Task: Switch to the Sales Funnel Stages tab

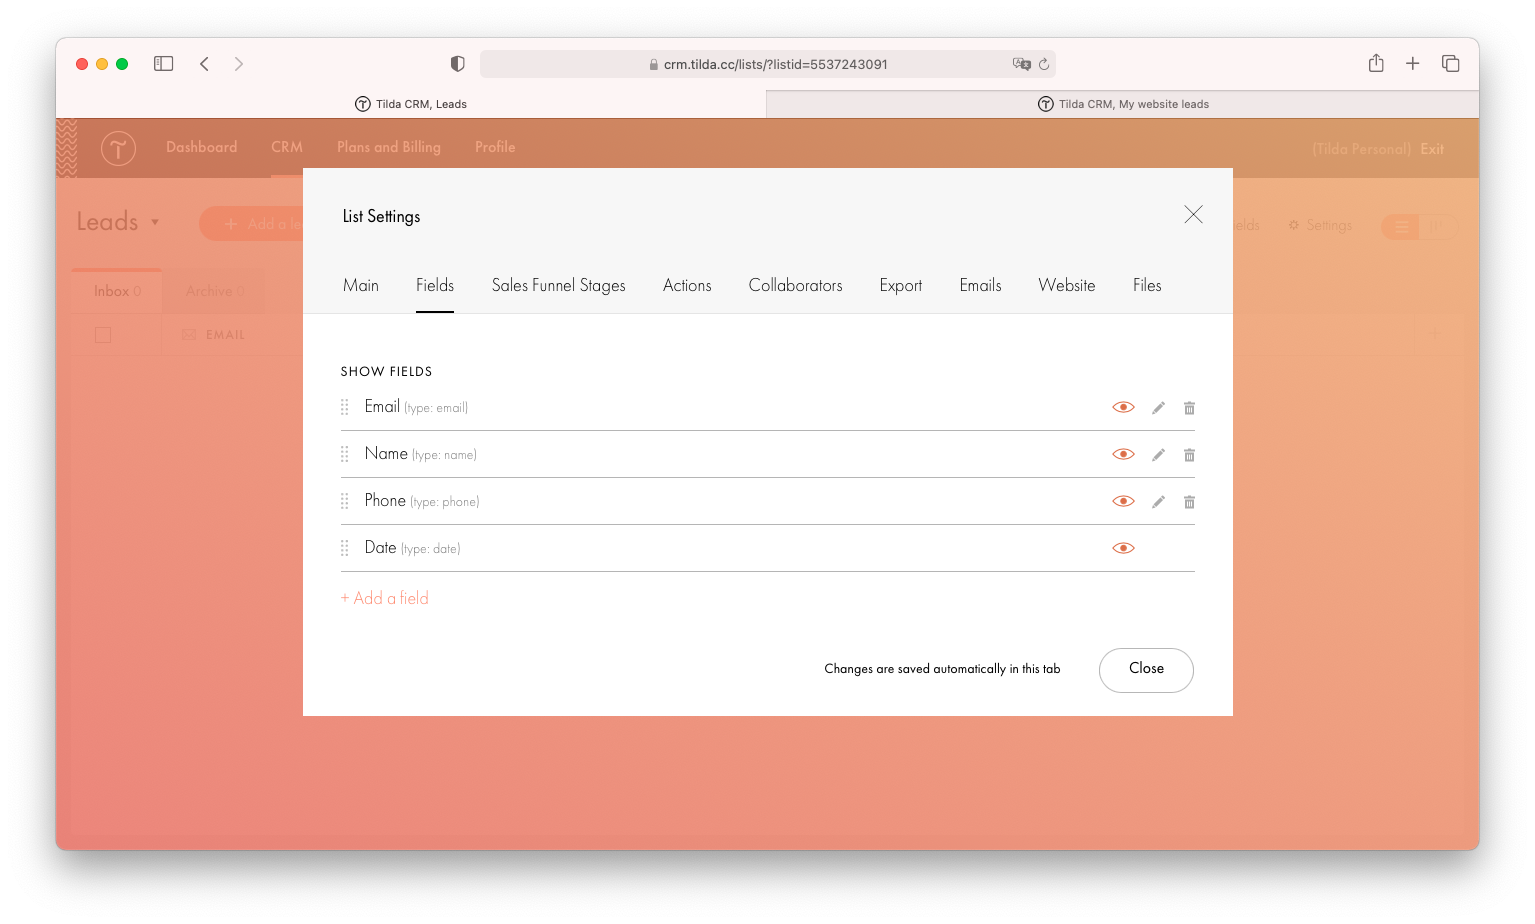Action: tap(558, 285)
